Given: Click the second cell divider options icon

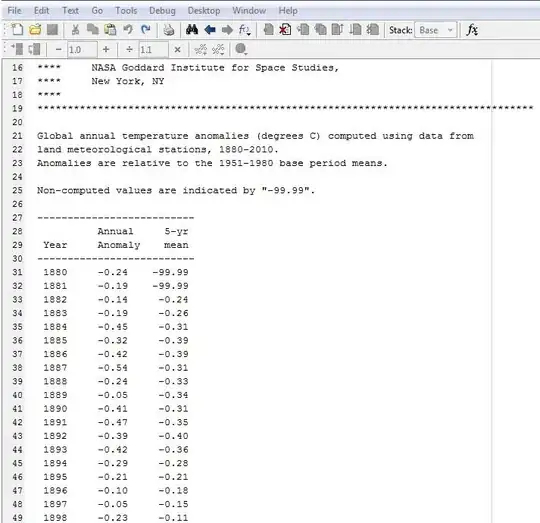Looking at the screenshot, I should point(218,50).
